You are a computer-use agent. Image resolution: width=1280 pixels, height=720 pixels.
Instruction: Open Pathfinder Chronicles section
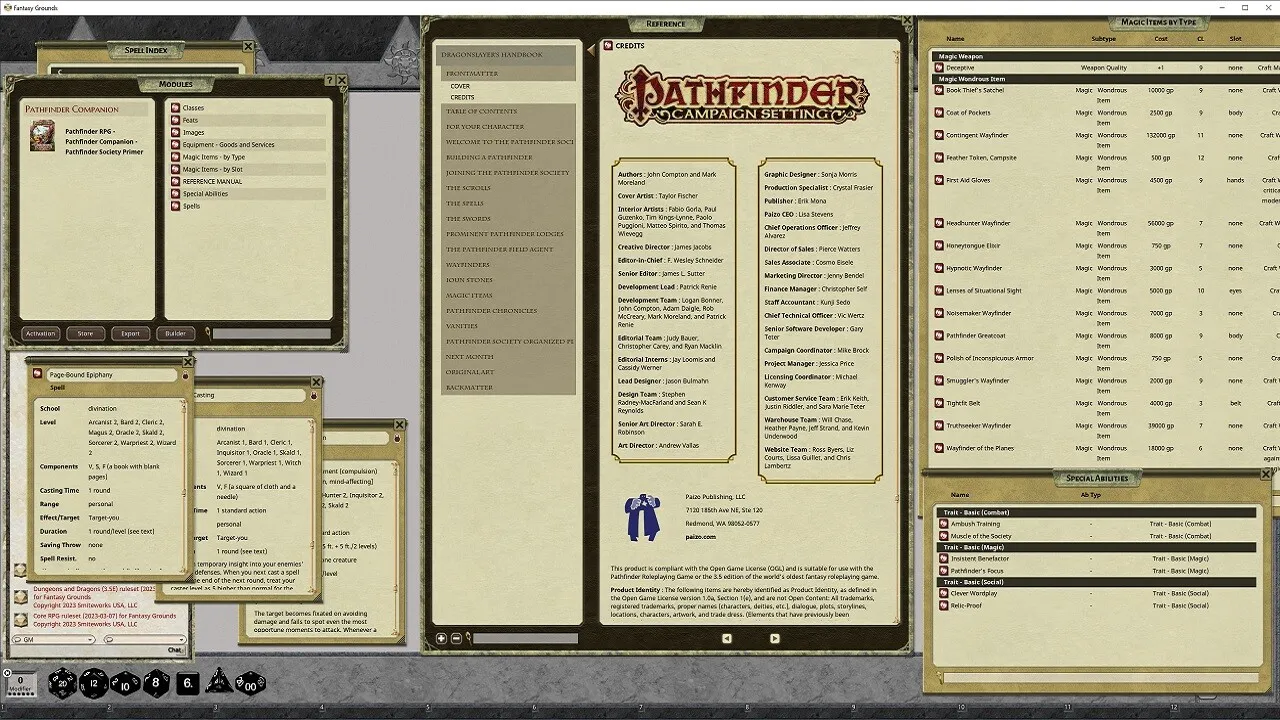coord(508,311)
